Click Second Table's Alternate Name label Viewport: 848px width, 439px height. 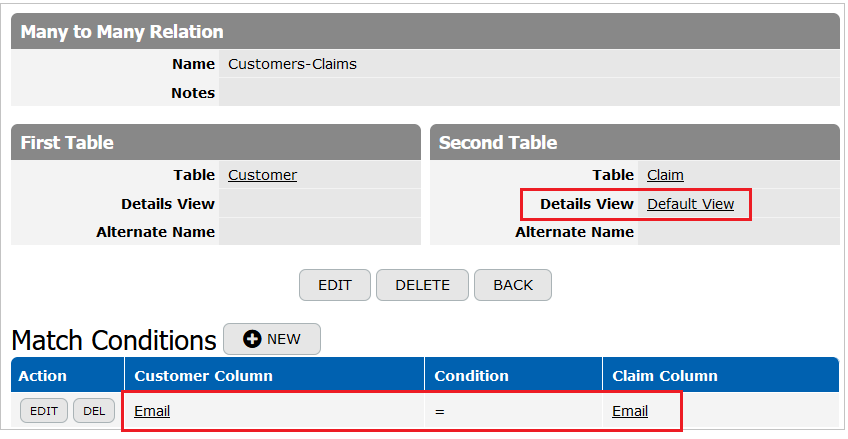(574, 232)
